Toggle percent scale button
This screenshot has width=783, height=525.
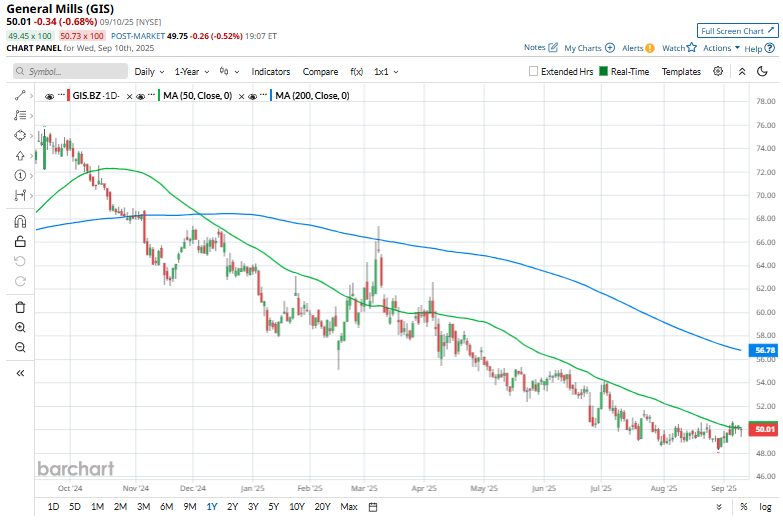tap(744, 507)
